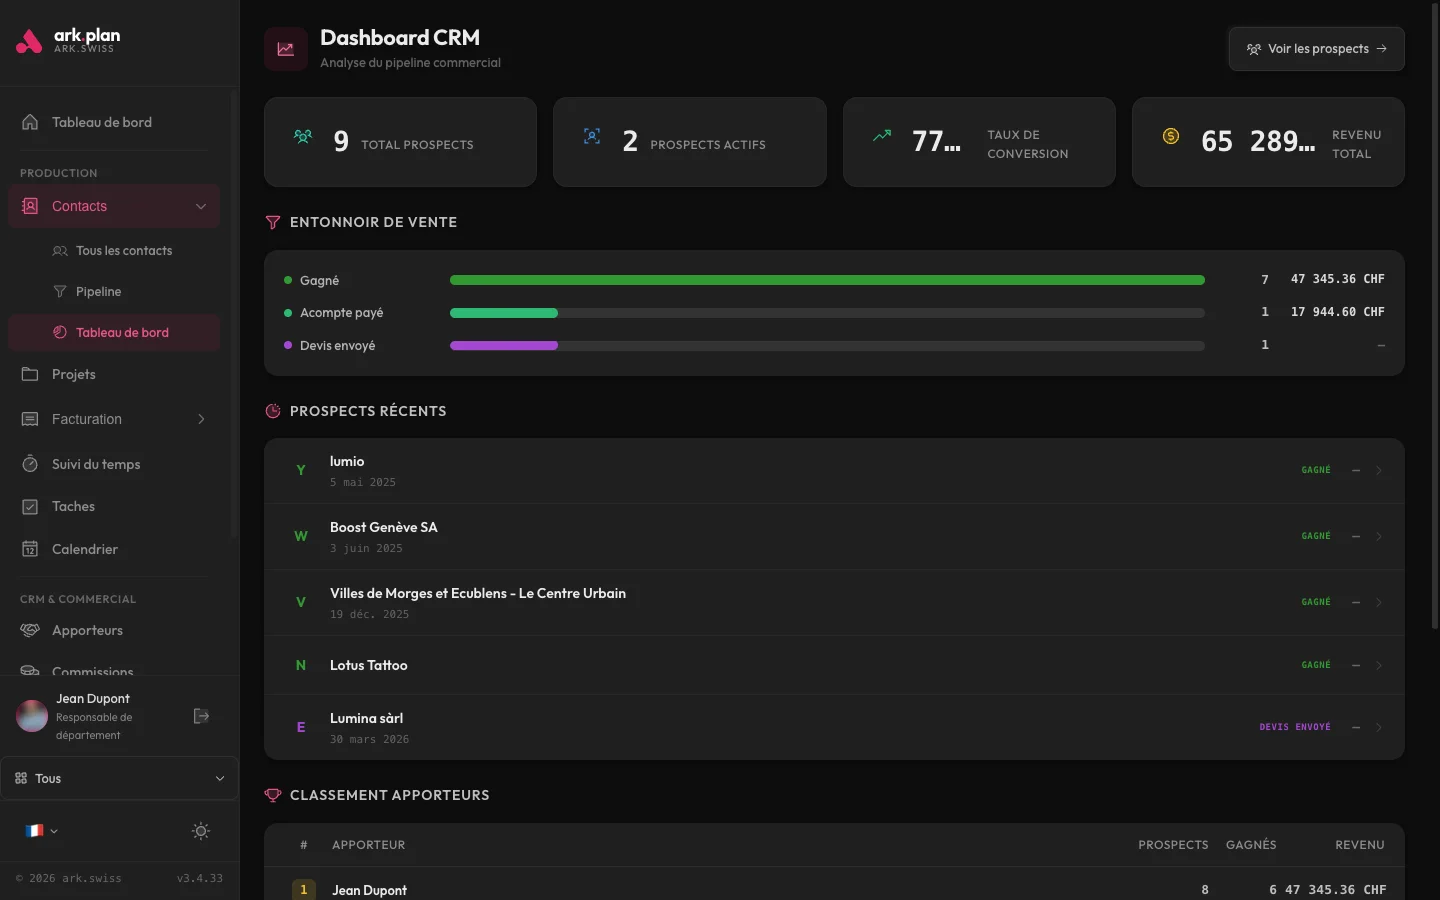
Task: Click the Suivi du temps clock icon
Action: (x=31, y=464)
